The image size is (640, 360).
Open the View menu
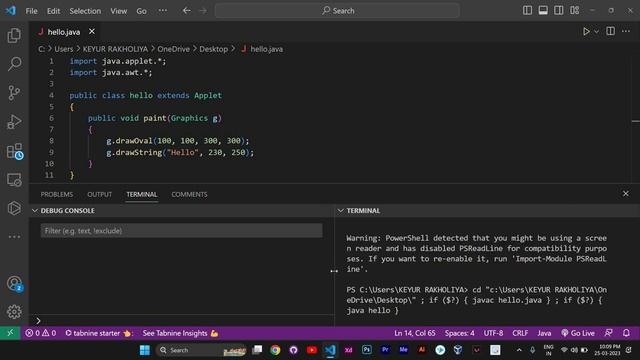click(118, 11)
